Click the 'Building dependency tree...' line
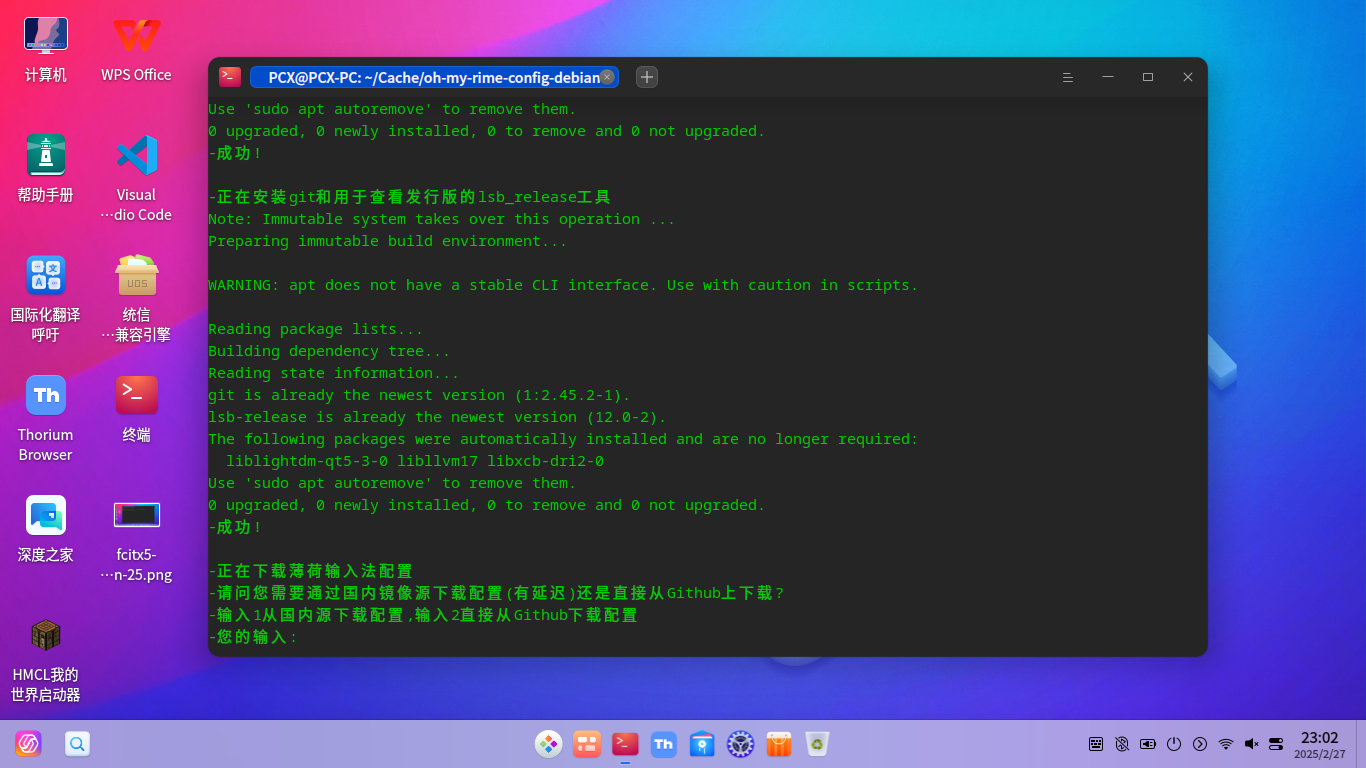 (329, 351)
